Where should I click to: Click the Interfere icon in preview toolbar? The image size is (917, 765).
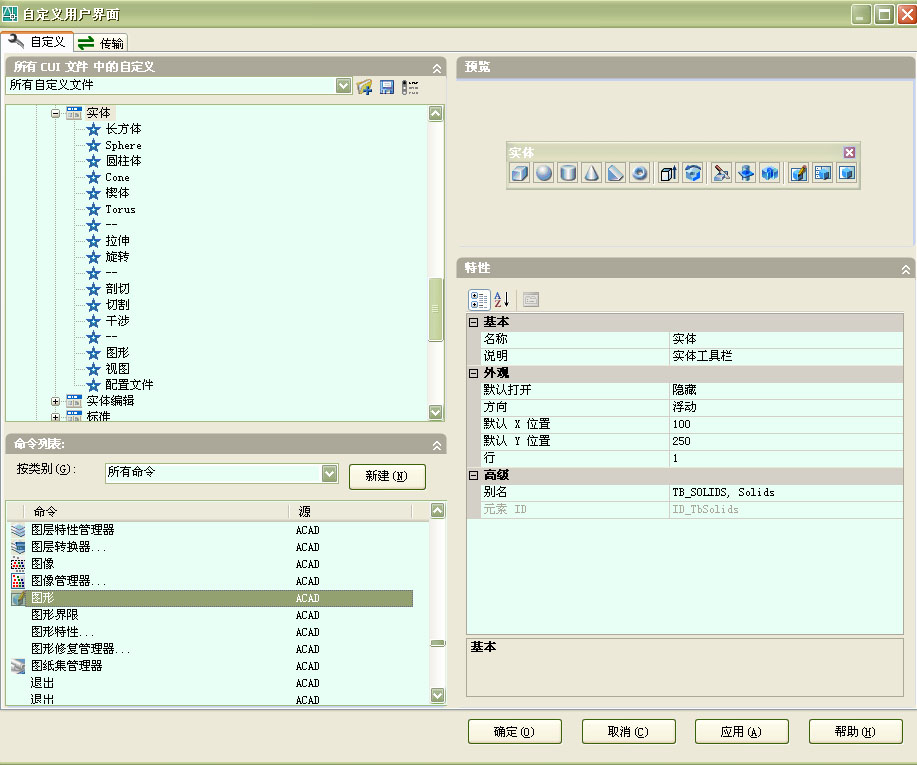point(770,173)
